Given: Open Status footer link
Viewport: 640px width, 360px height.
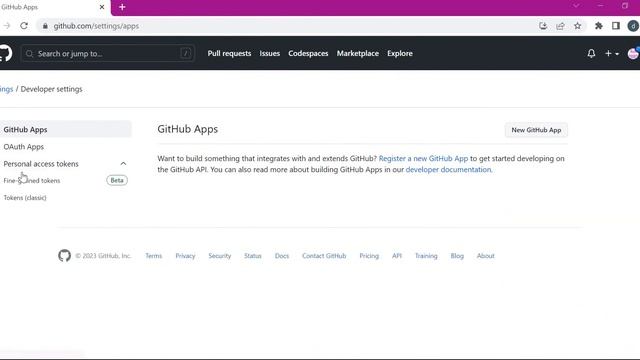Looking at the screenshot, I should [x=253, y=256].
